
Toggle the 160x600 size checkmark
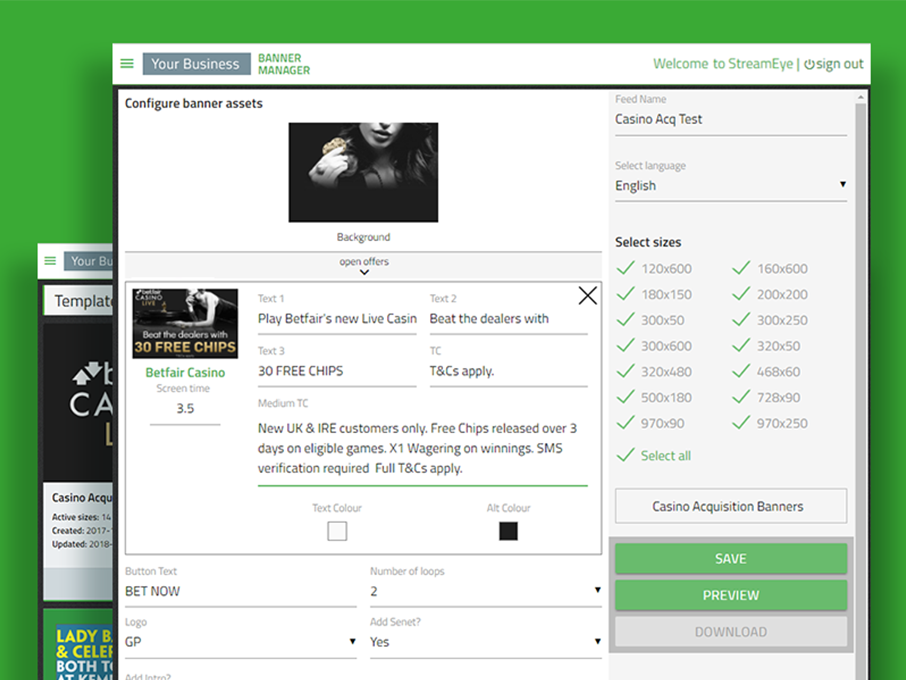(741, 268)
